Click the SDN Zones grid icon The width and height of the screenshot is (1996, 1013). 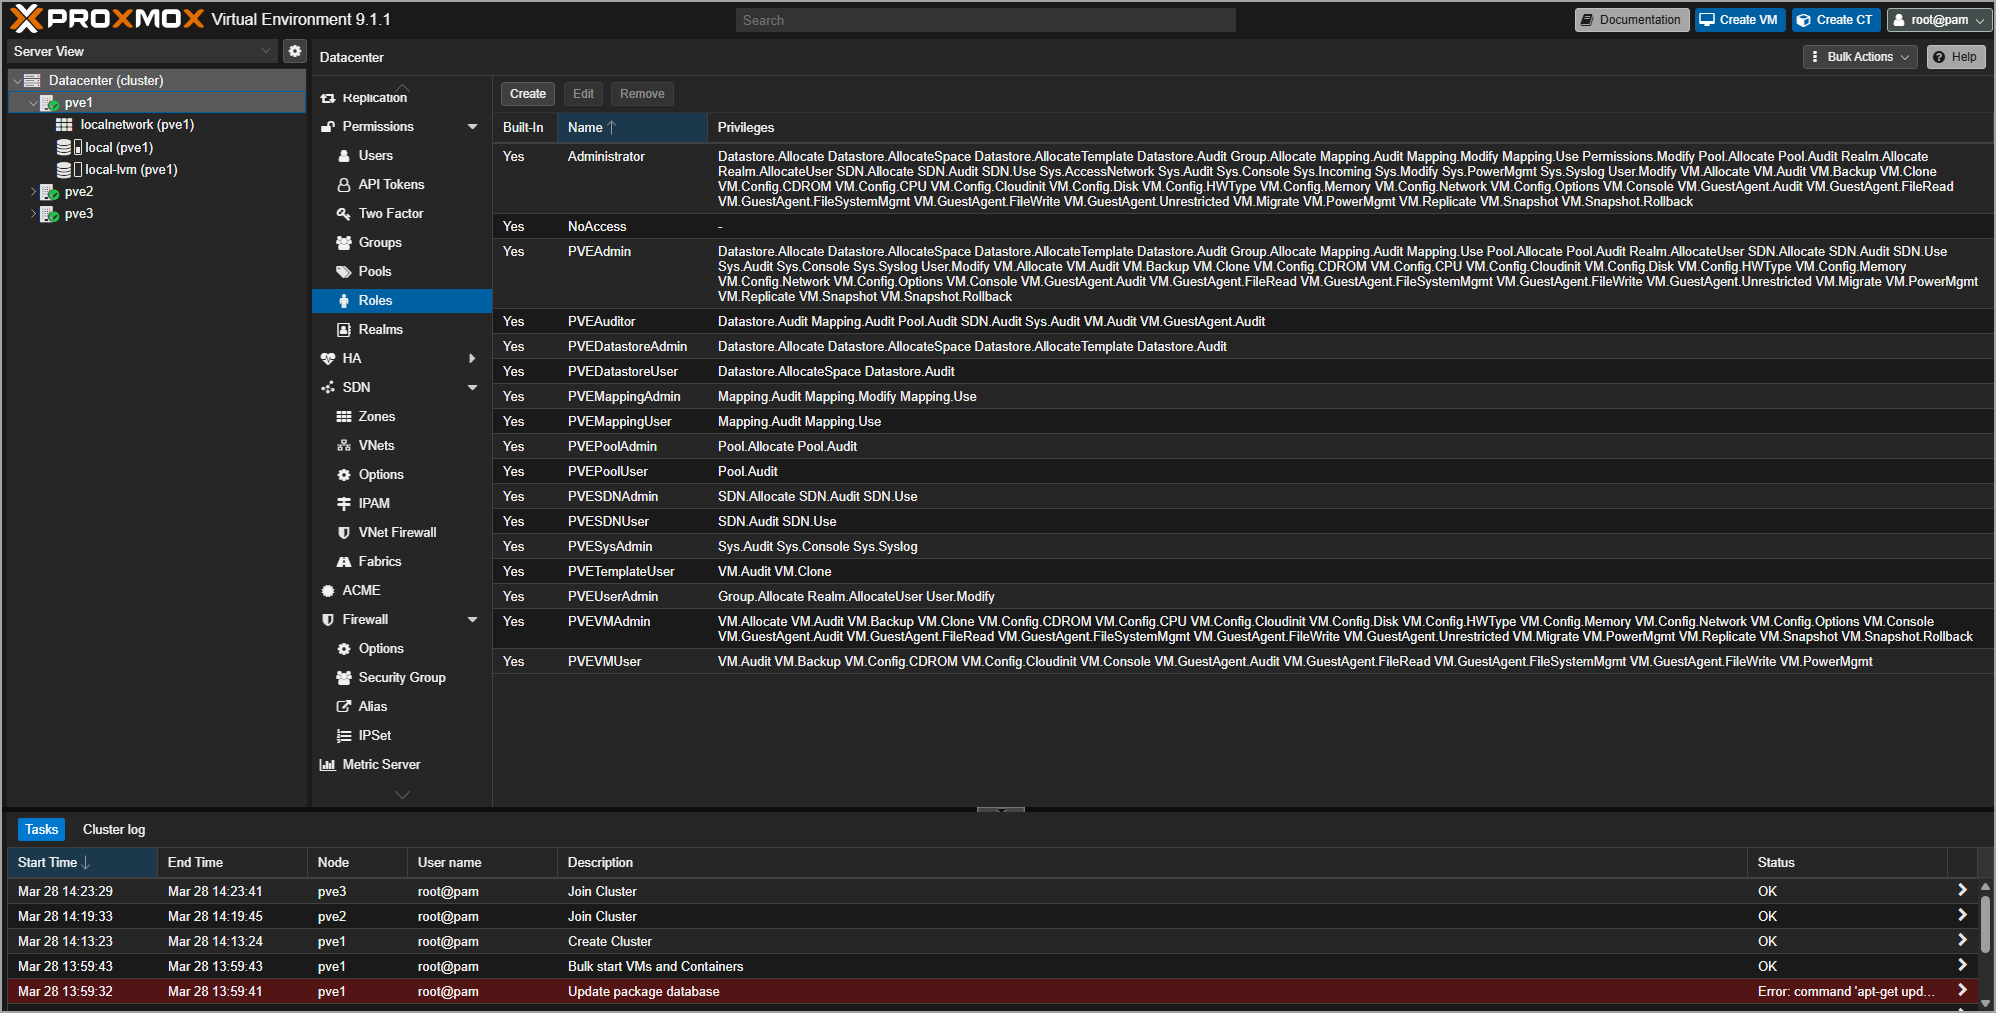[x=343, y=417]
